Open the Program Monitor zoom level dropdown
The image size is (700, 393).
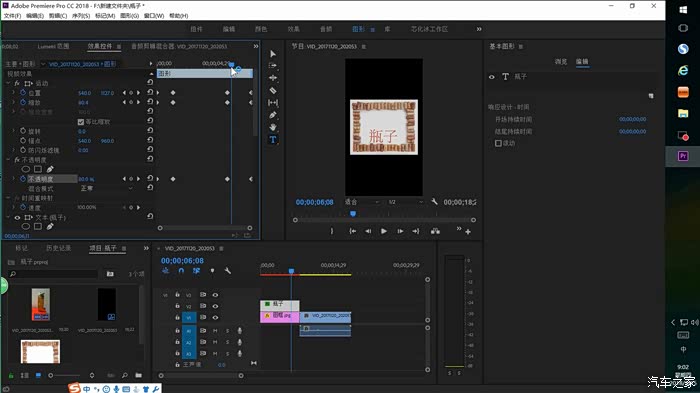pos(362,202)
